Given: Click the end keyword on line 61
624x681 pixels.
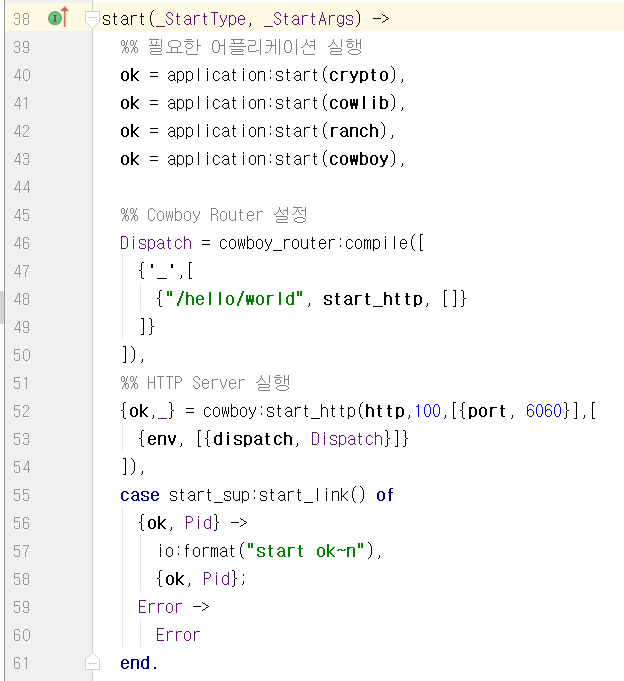Looking at the screenshot, I should pos(135,663).
